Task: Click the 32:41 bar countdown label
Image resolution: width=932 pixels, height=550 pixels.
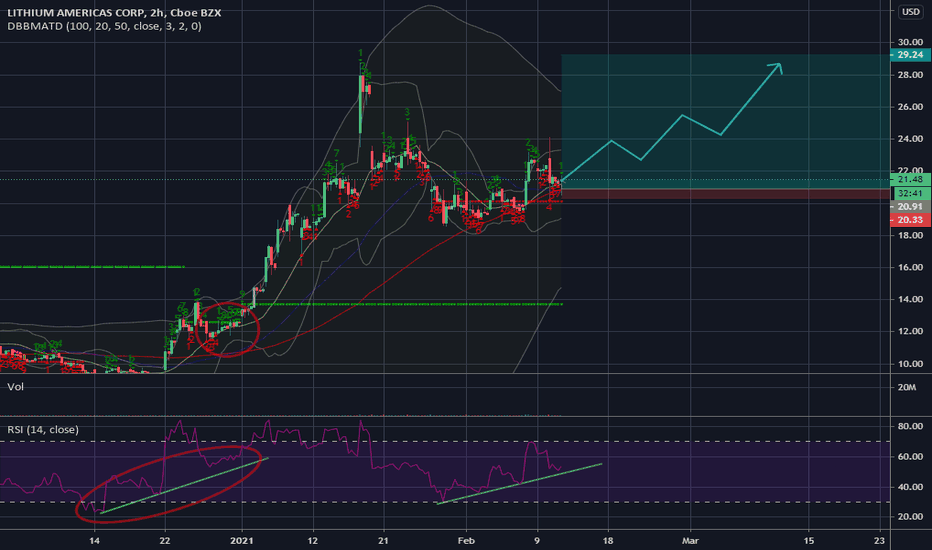Action: click(x=910, y=193)
